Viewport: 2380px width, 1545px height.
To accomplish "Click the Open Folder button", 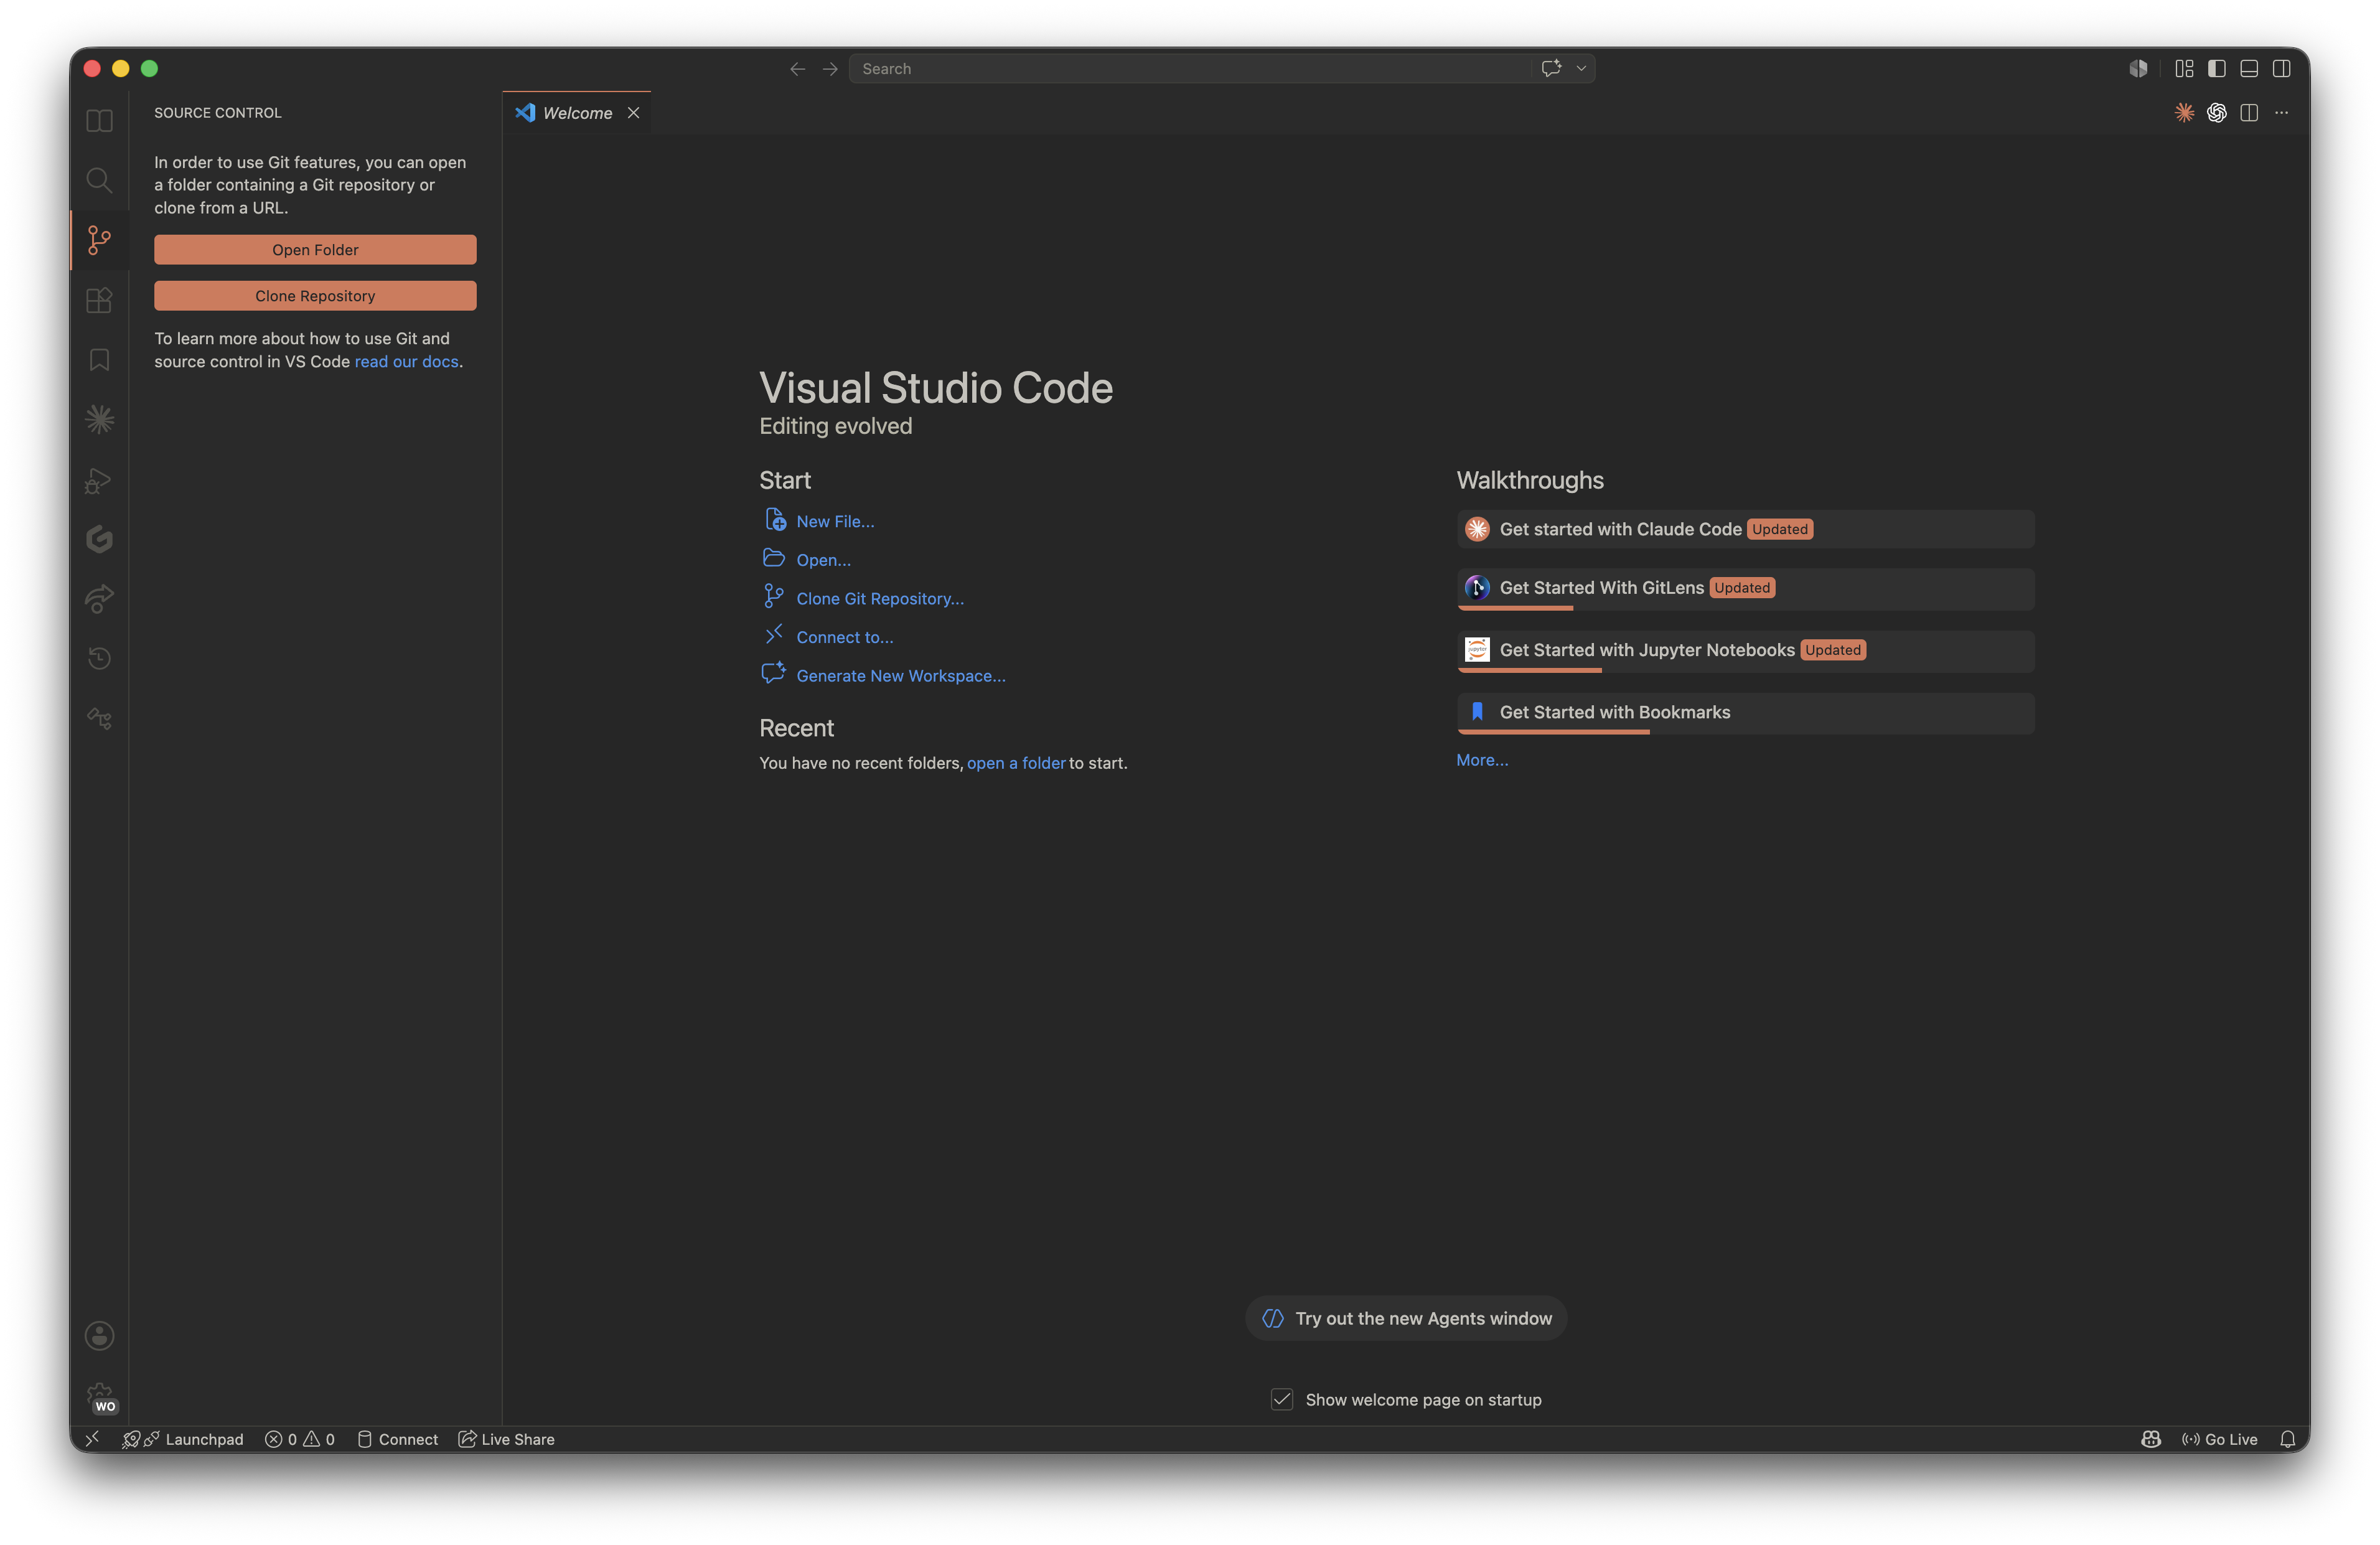I will tap(315, 250).
